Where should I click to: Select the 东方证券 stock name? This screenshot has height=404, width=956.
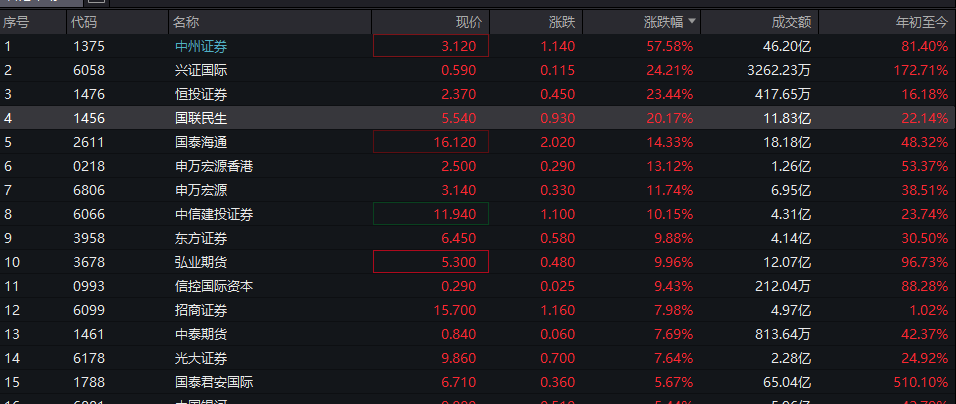click(x=200, y=238)
